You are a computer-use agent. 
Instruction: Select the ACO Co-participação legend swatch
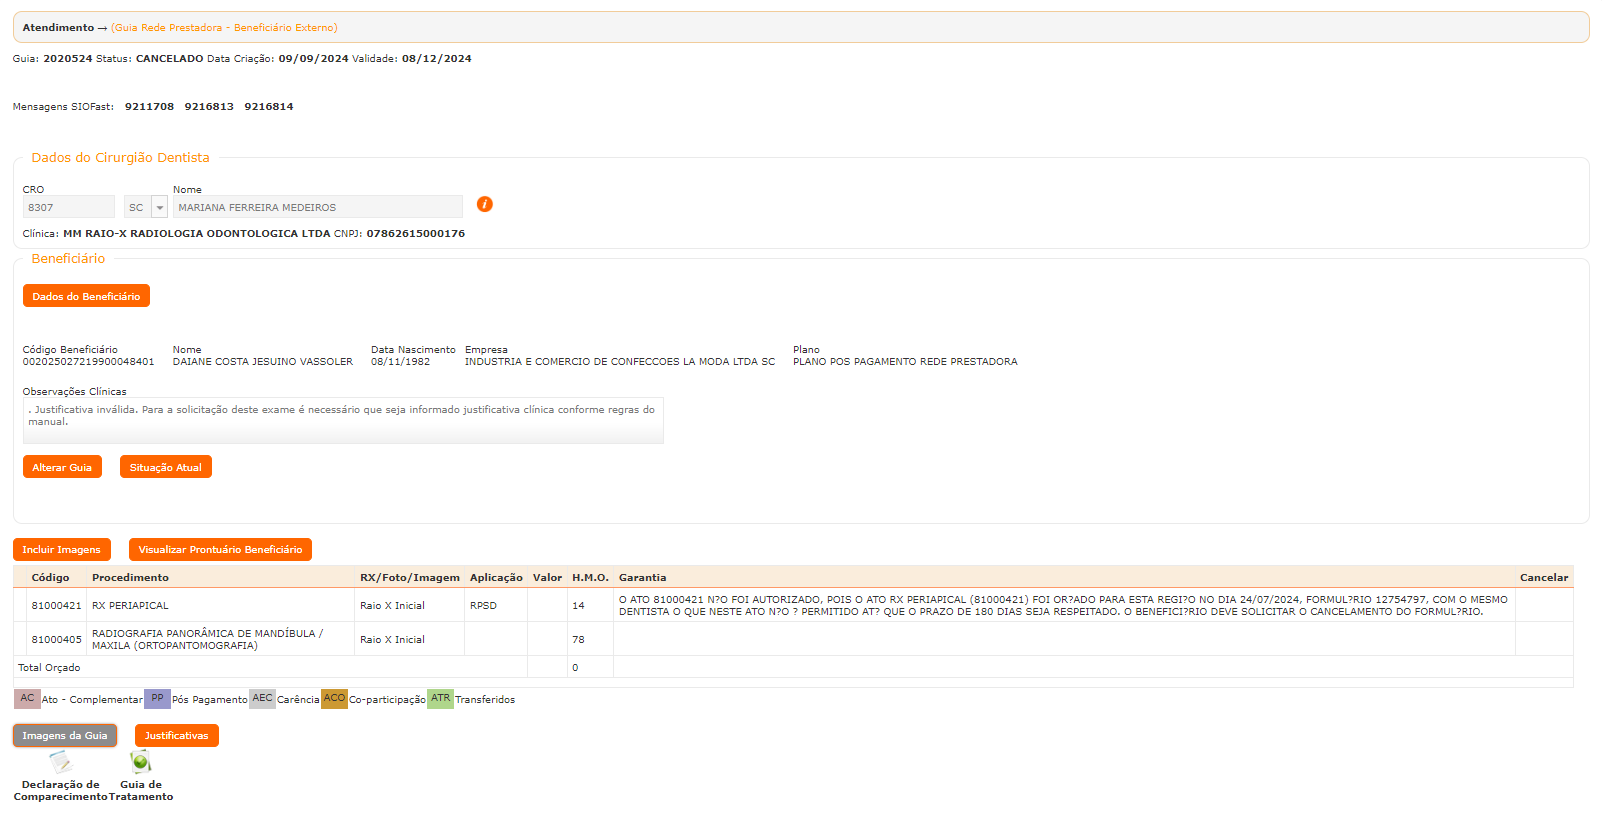pyautogui.click(x=334, y=698)
